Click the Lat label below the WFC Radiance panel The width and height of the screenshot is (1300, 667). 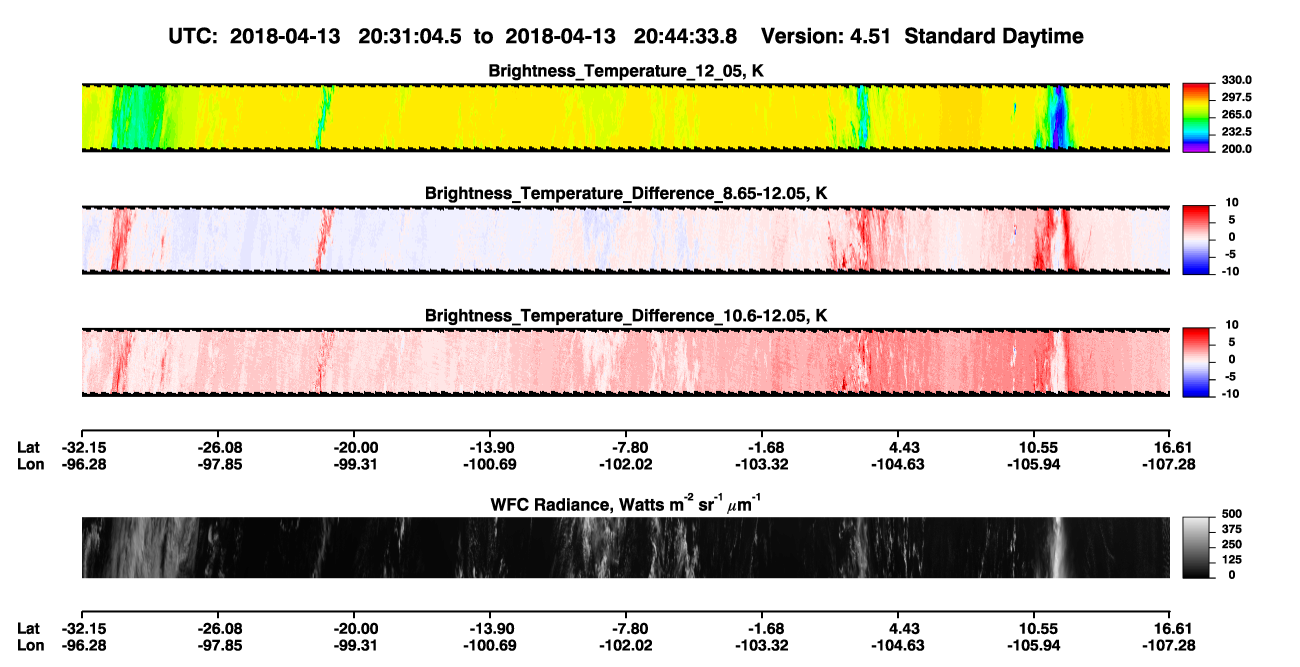30,629
